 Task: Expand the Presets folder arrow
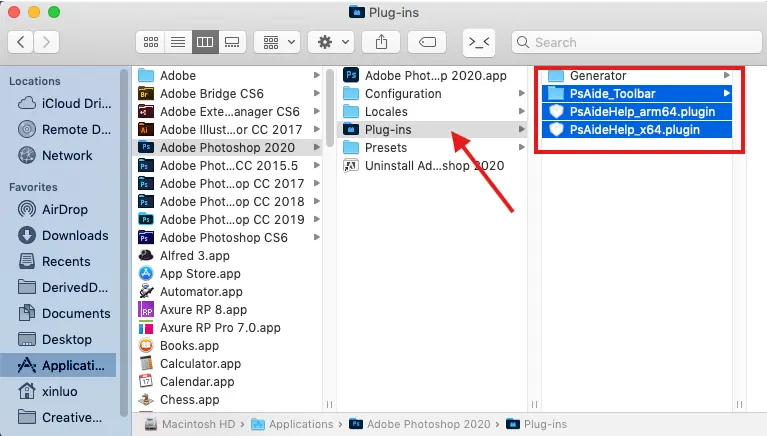[x=521, y=147]
